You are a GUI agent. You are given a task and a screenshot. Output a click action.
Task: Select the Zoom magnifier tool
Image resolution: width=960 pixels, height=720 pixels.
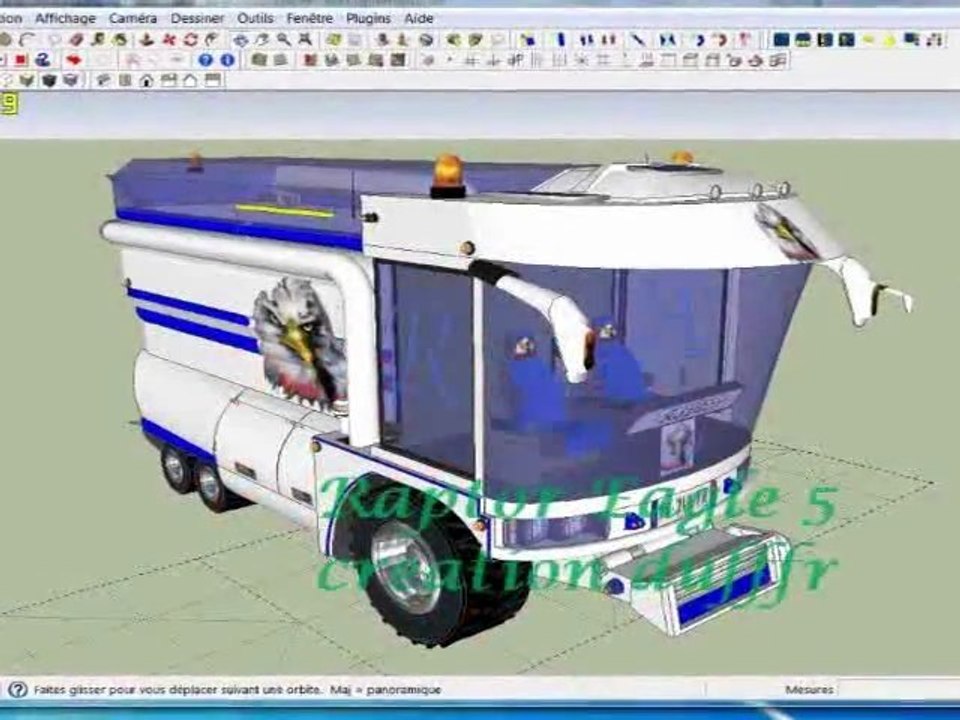click(283, 40)
